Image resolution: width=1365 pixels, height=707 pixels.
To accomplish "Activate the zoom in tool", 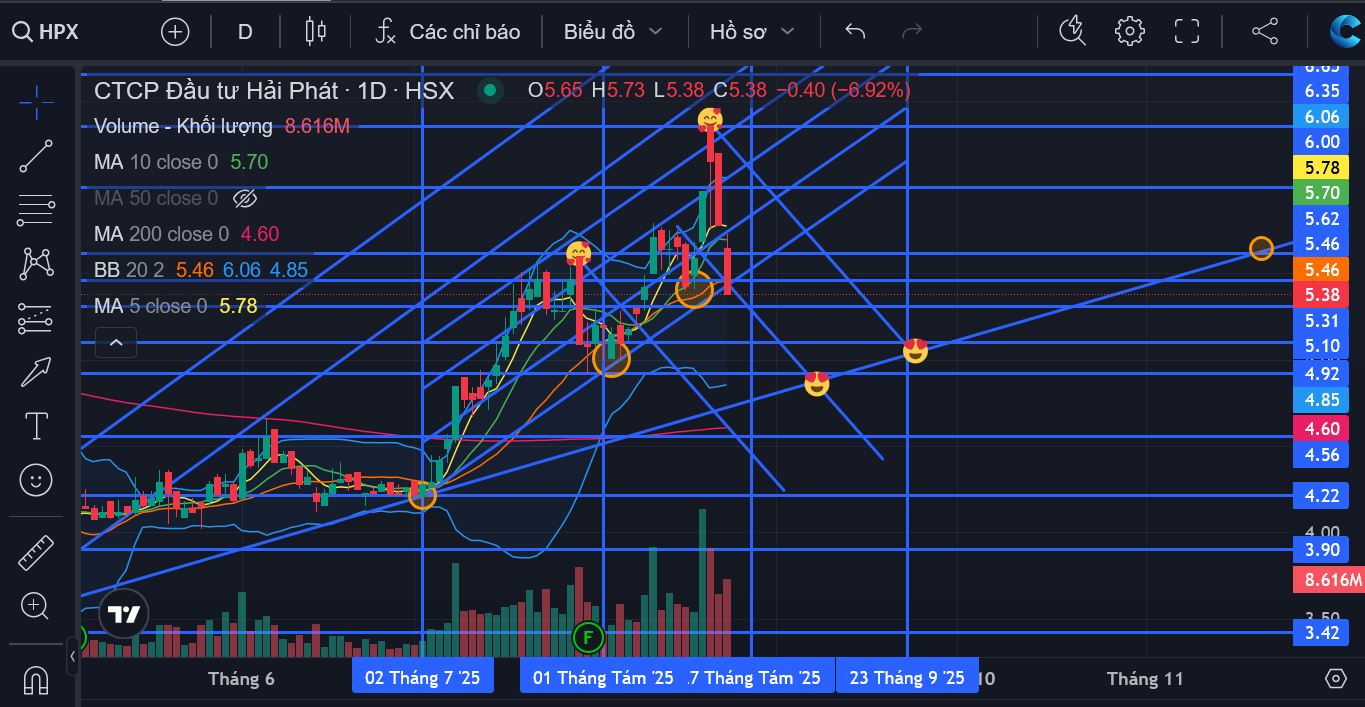I will pos(37,605).
